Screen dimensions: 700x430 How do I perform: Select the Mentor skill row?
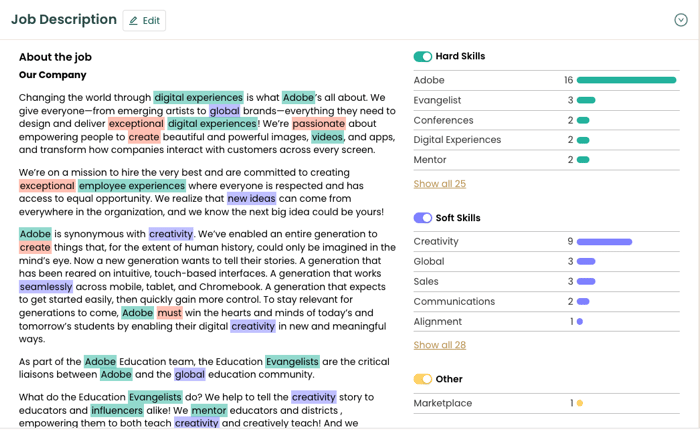(546, 160)
